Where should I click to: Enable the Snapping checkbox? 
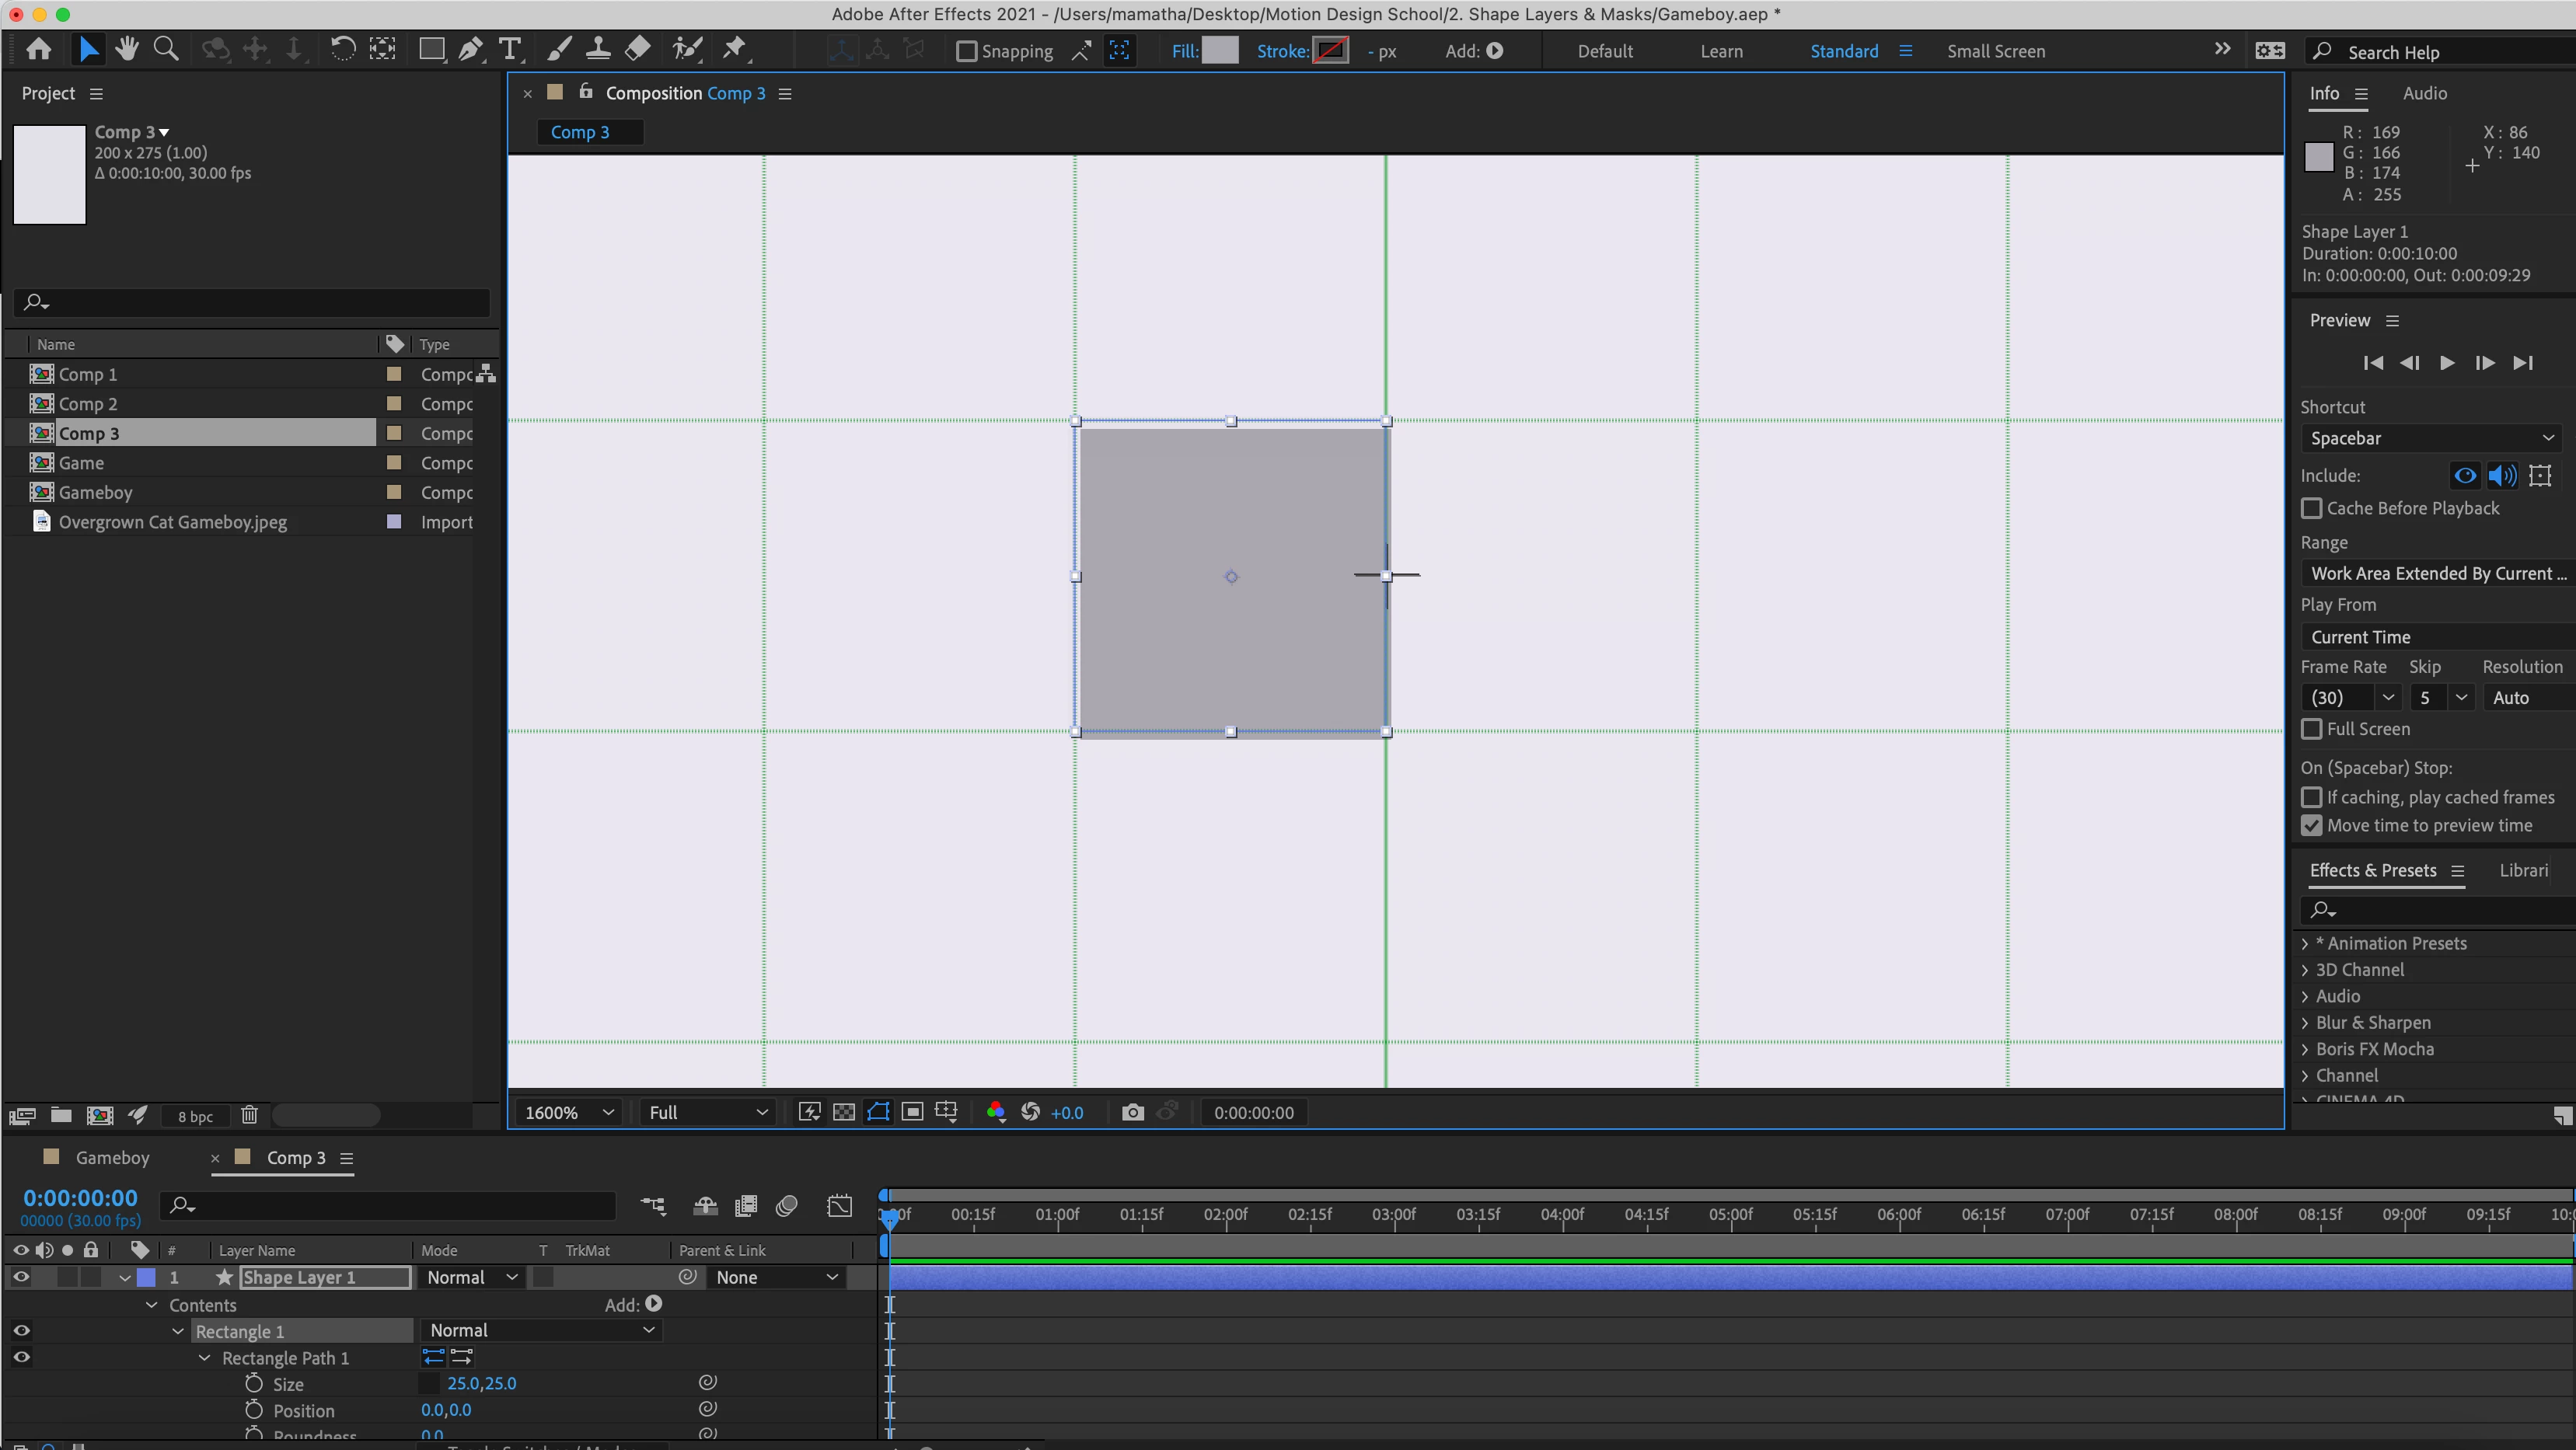[x=966, y=51]
